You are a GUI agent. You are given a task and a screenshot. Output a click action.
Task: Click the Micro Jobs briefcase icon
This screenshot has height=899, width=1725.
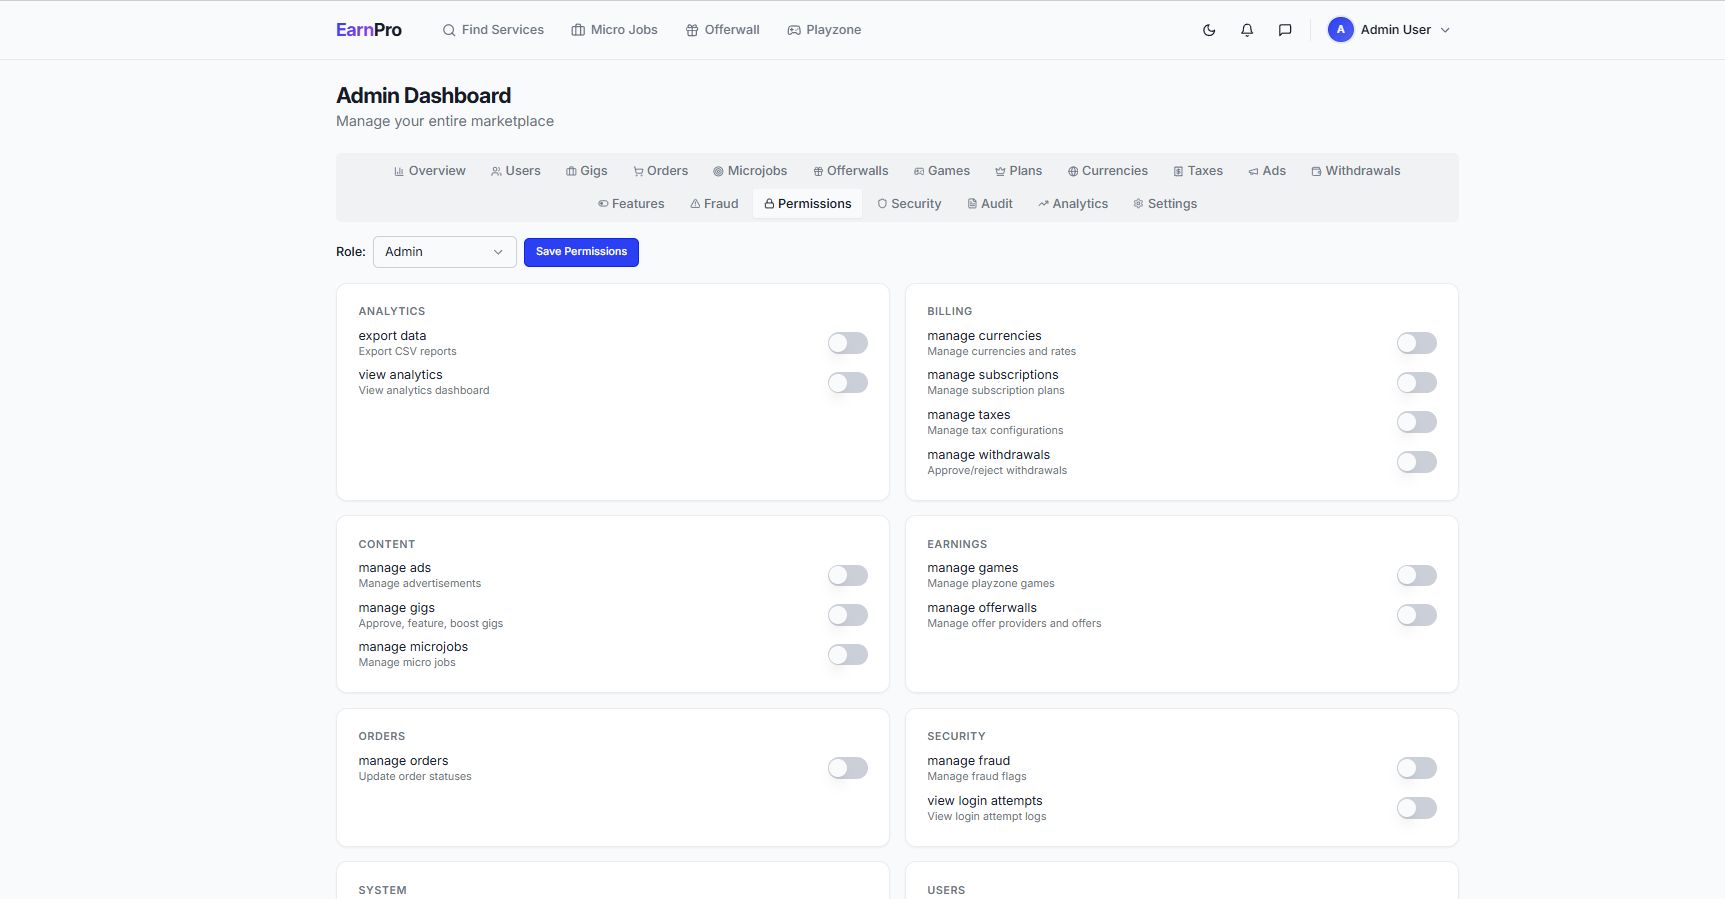point(578,30)
